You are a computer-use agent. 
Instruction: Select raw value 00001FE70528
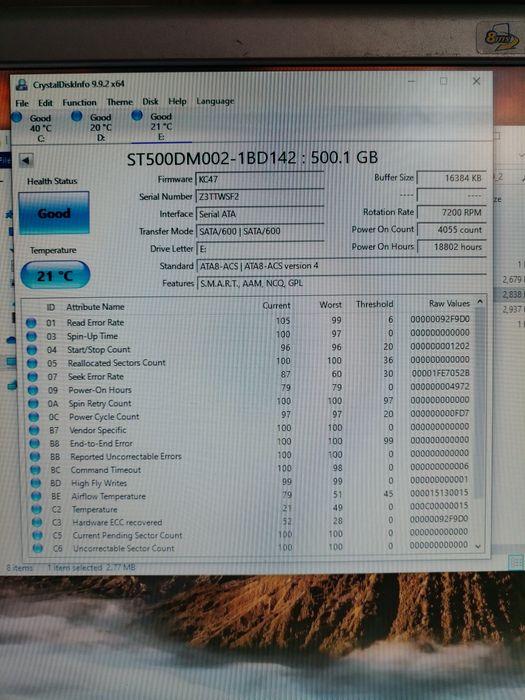click(x=440, y=373)
